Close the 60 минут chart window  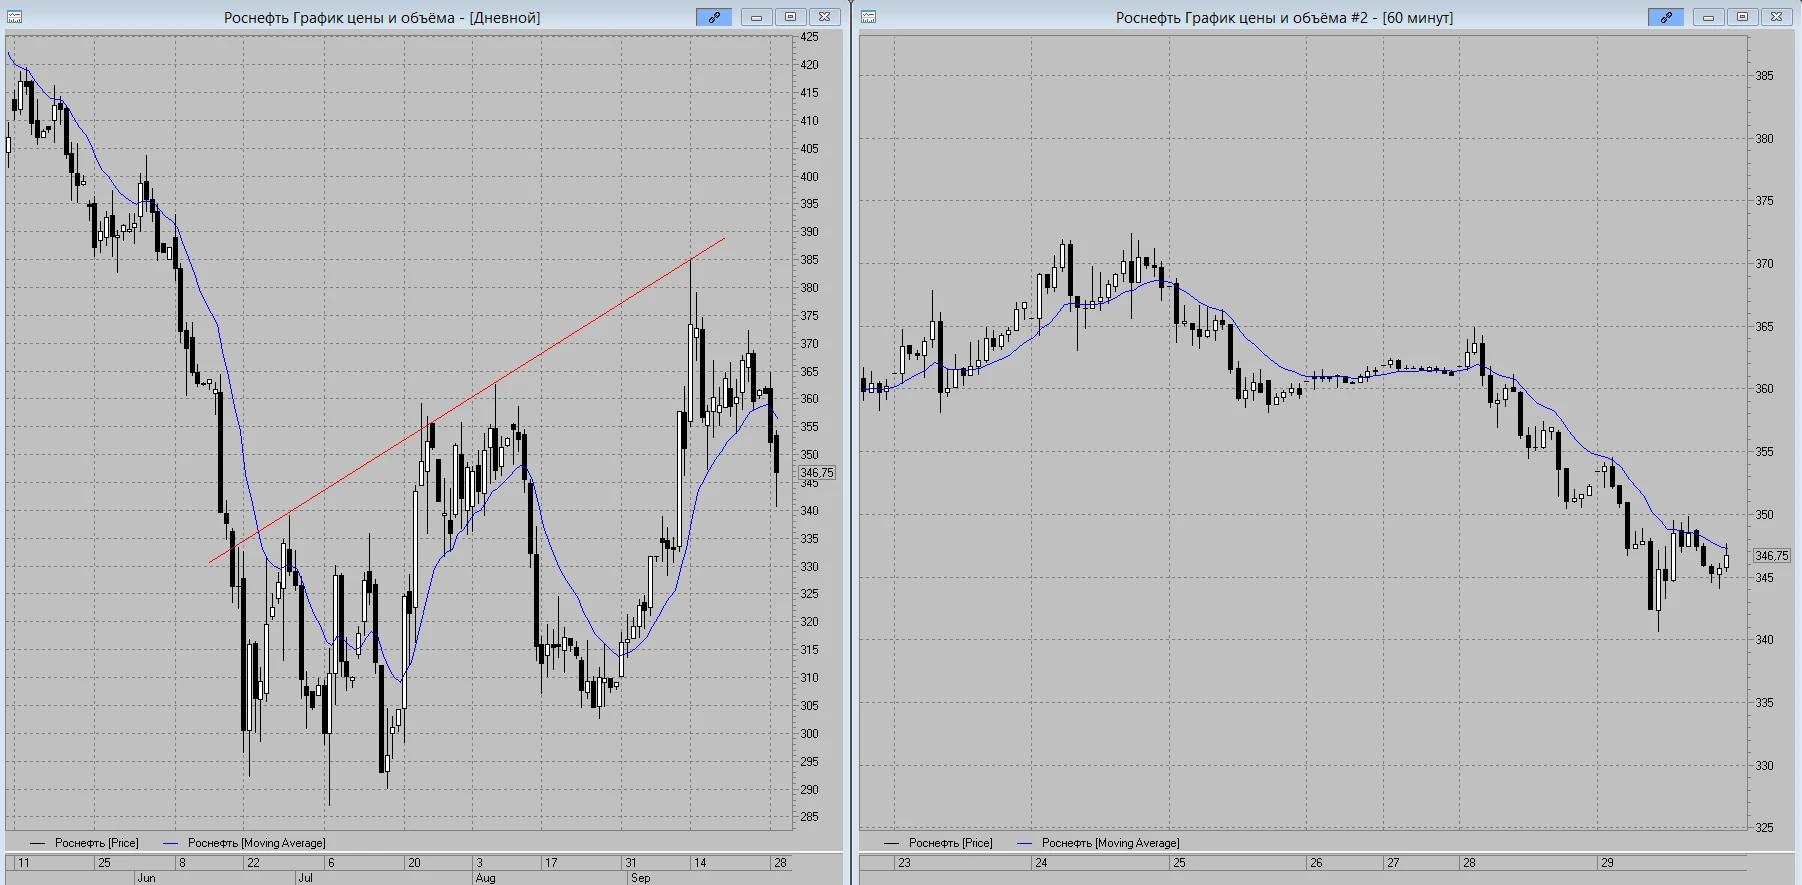tap(1776, 17)
